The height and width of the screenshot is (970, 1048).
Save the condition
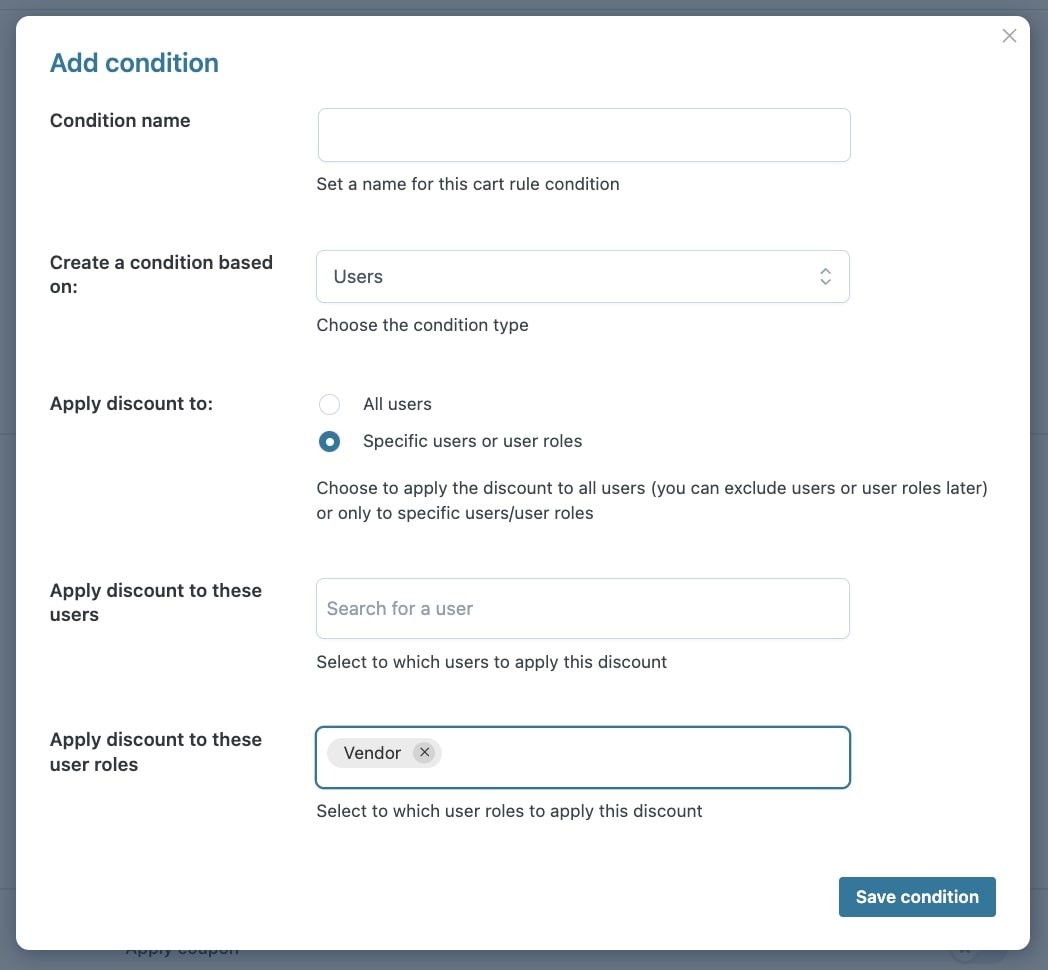pyautogui.click(x=916, y=897)
